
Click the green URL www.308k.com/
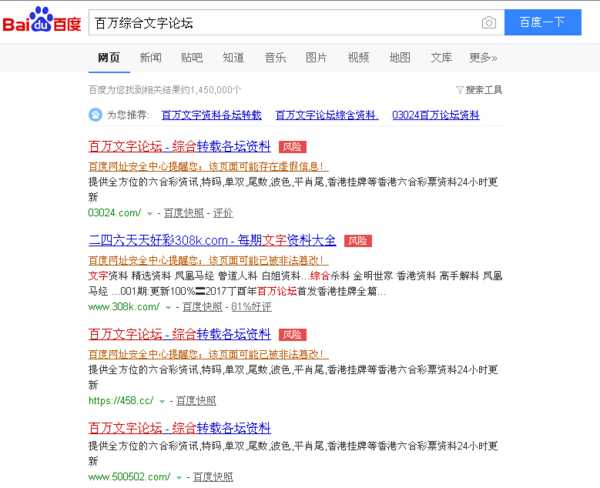tap(124, 307)
